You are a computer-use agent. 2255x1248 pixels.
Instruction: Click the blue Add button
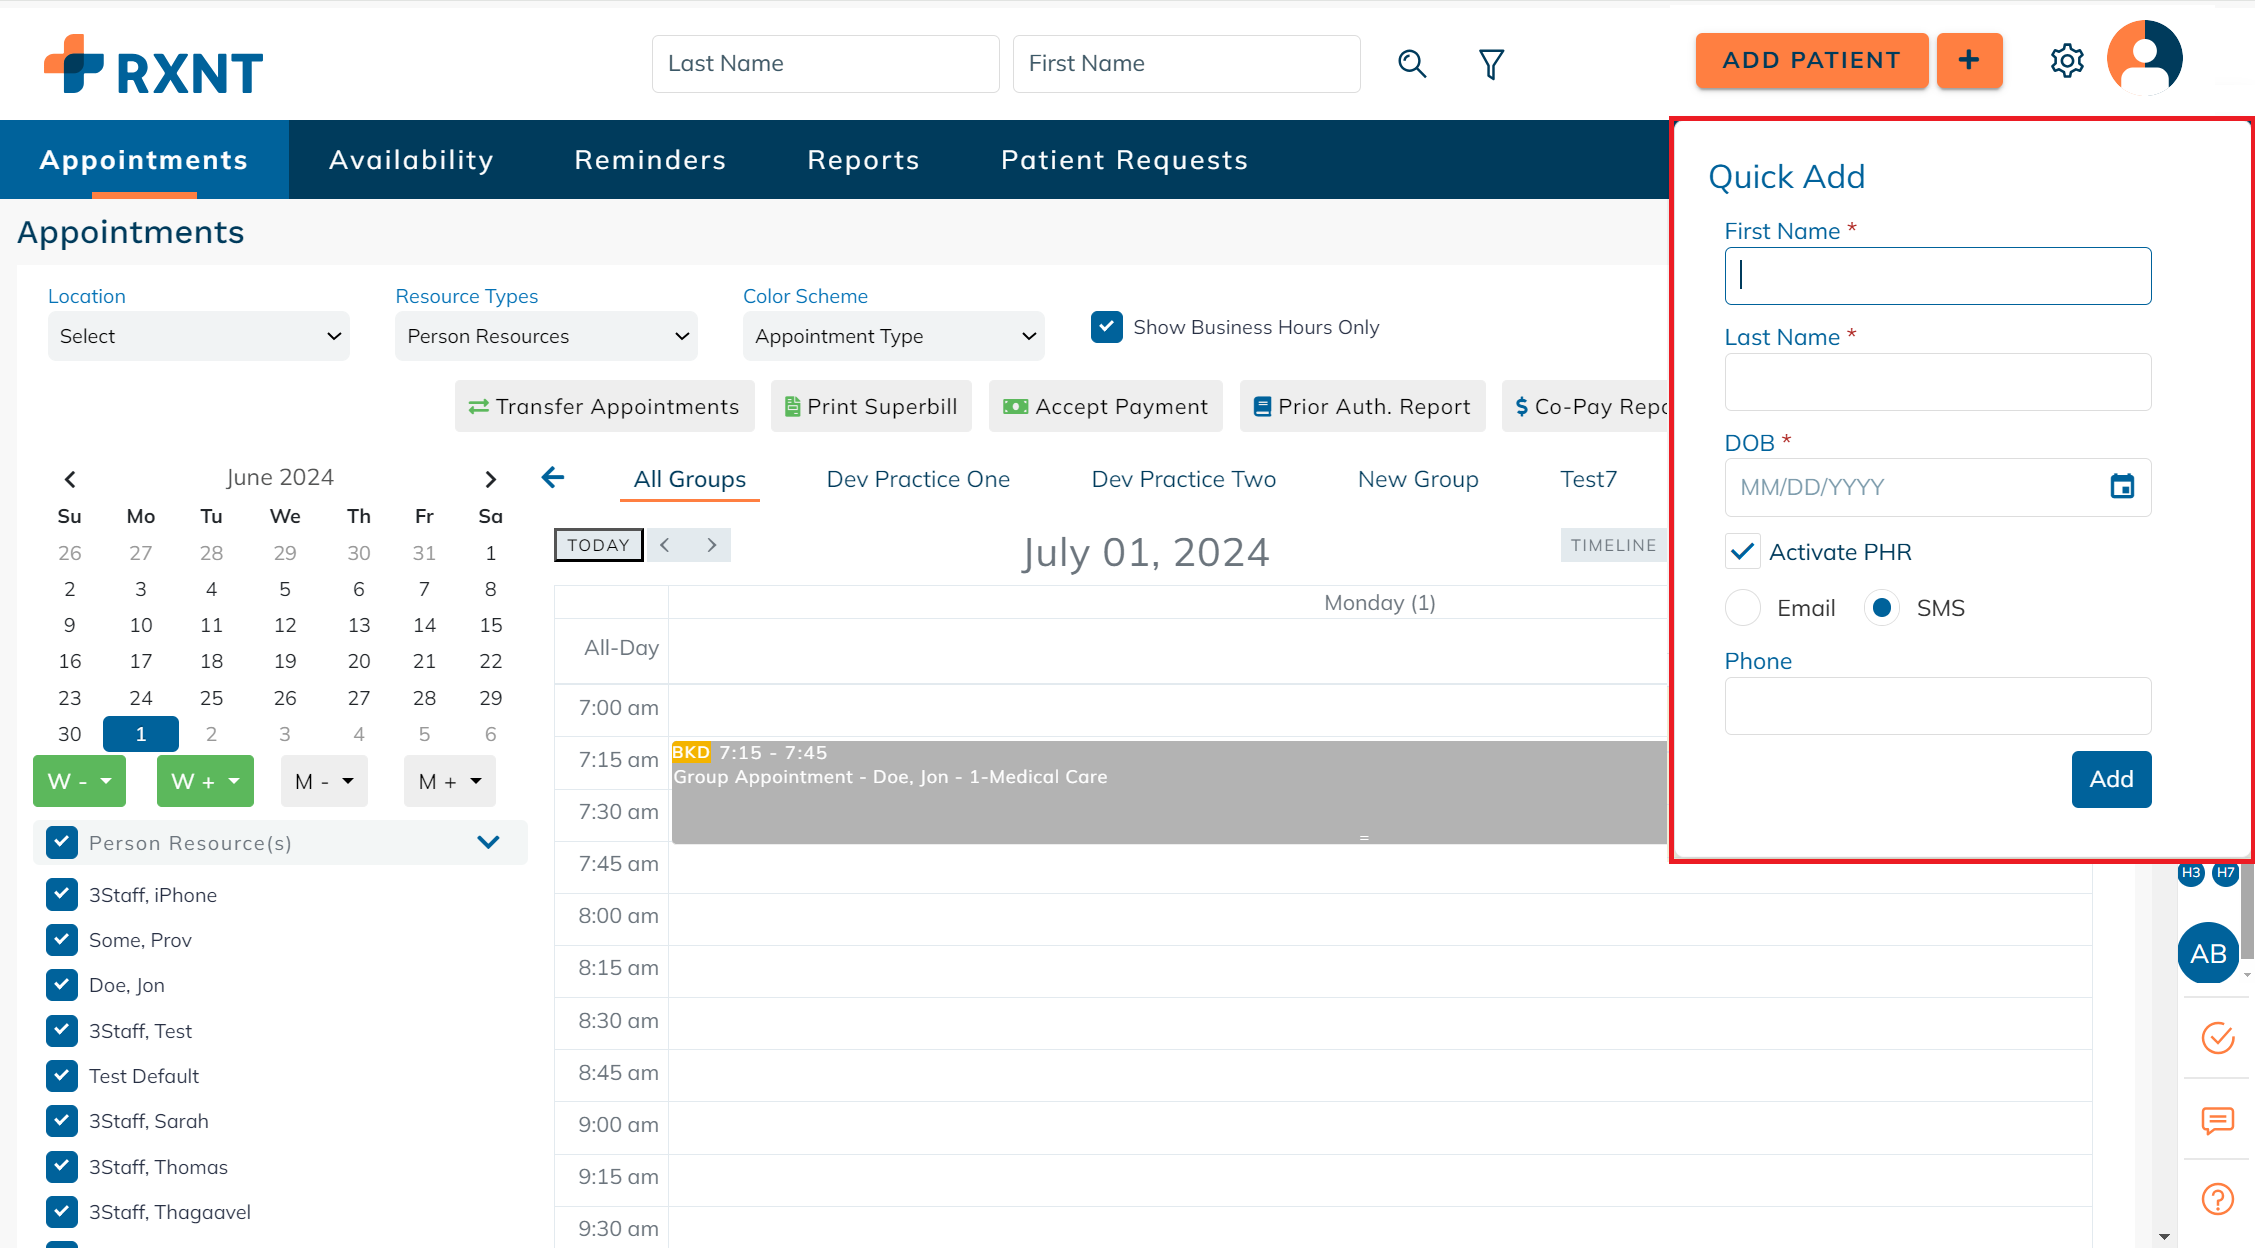tap(2111, 779)
